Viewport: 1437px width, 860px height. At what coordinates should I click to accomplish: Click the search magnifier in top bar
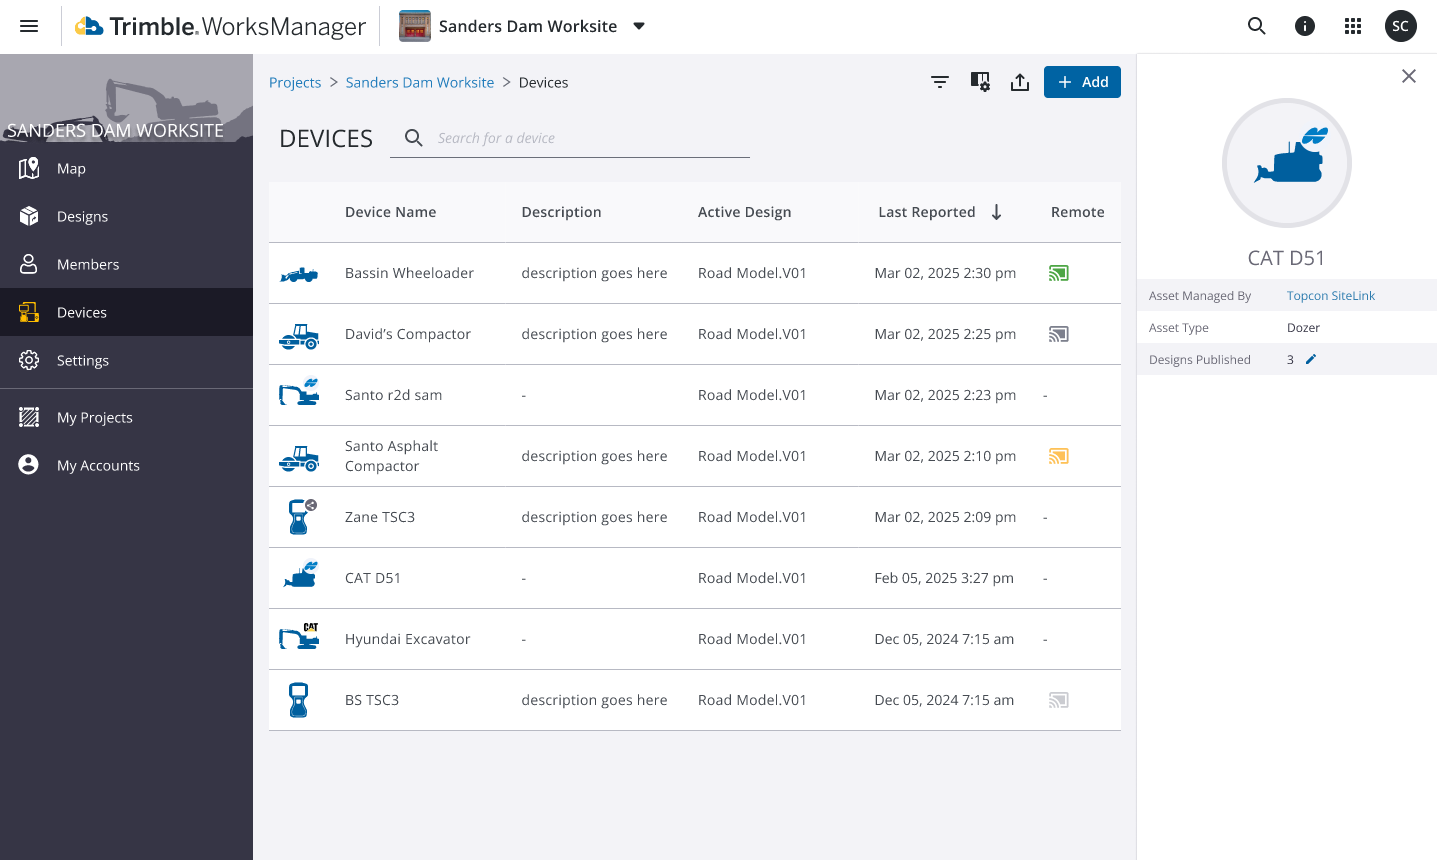(x=1257, y=26)
